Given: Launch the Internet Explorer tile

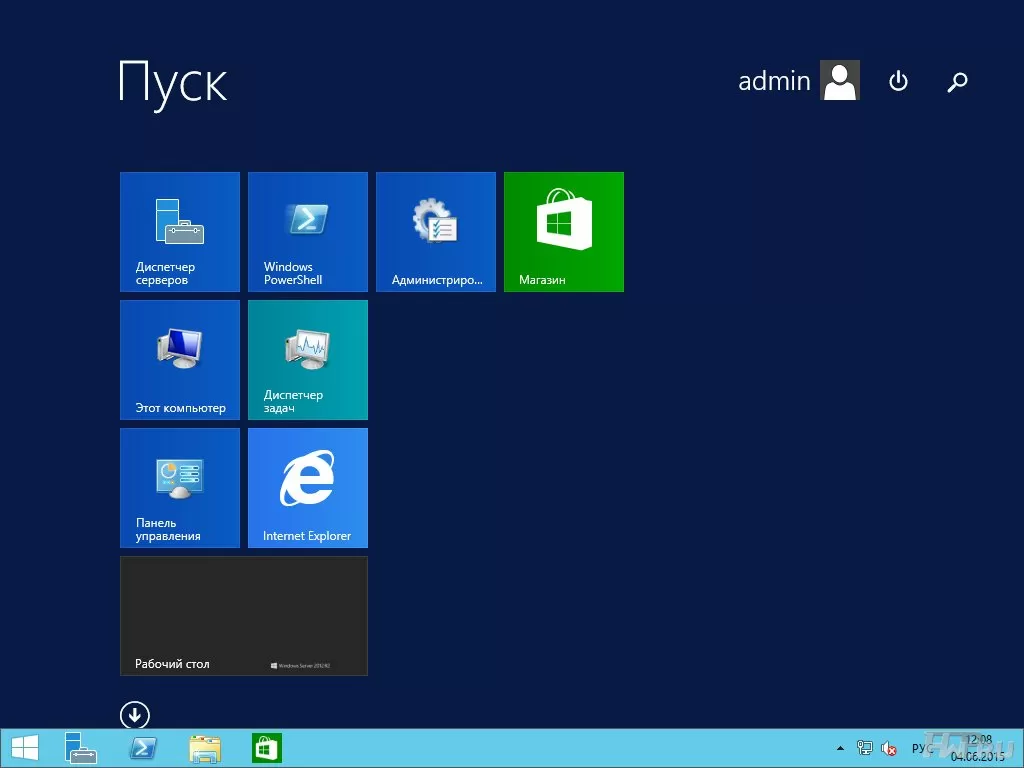Looking at the screenshot, I should pyautogui.click(x=308, y=488).
